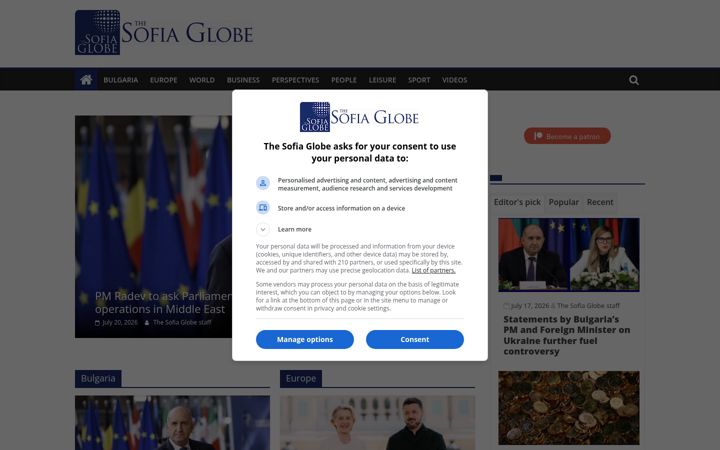Open the Leisure menu item

382,80
